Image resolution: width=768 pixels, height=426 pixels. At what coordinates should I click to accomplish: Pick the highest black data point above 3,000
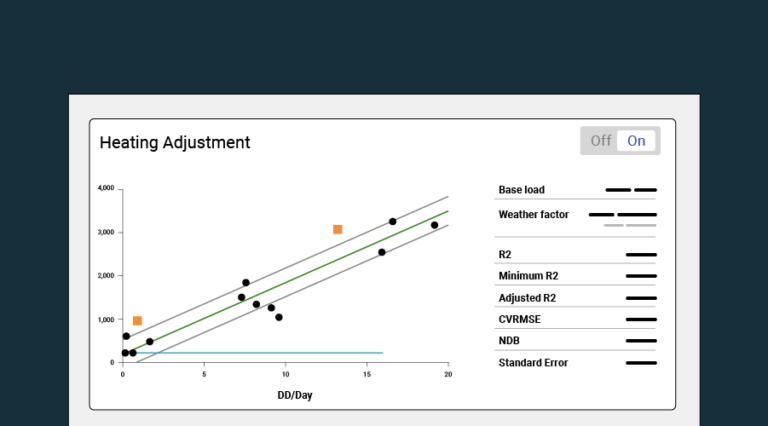tap(393, 222)
